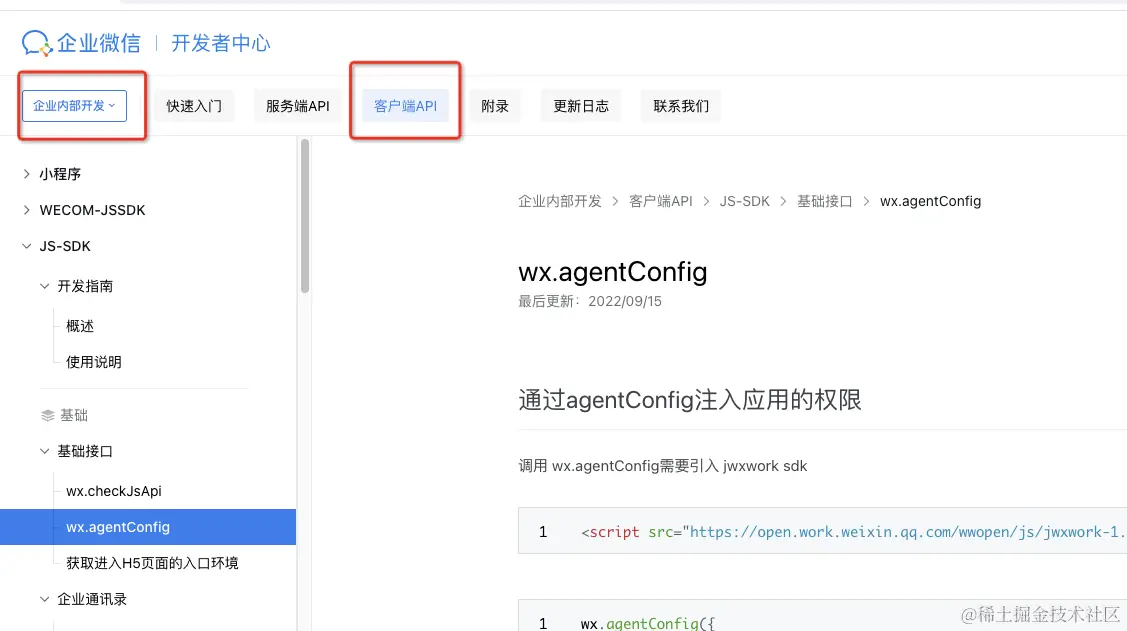This screenshot has width=1127, height=631.
Task: Click breadcrumb item wx.agentConfig
Action: (x=930, y=201)
